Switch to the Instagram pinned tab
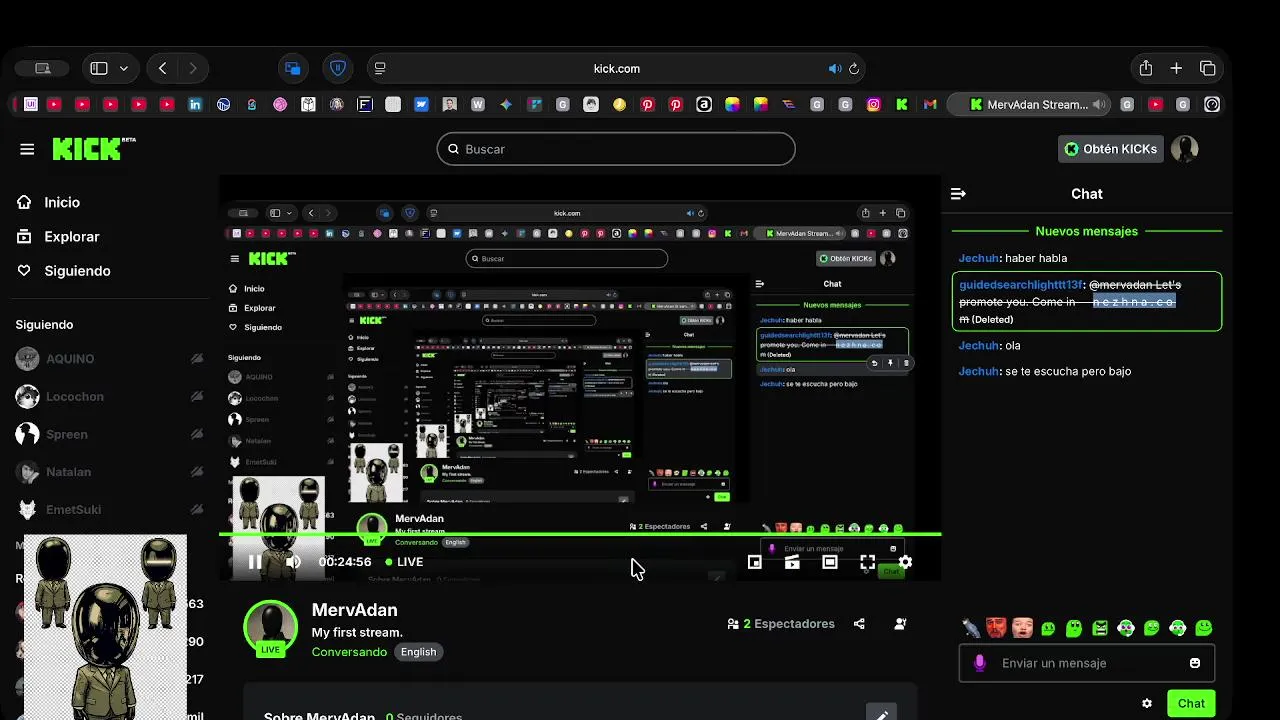1280x720 pixels. coord(873,104)
